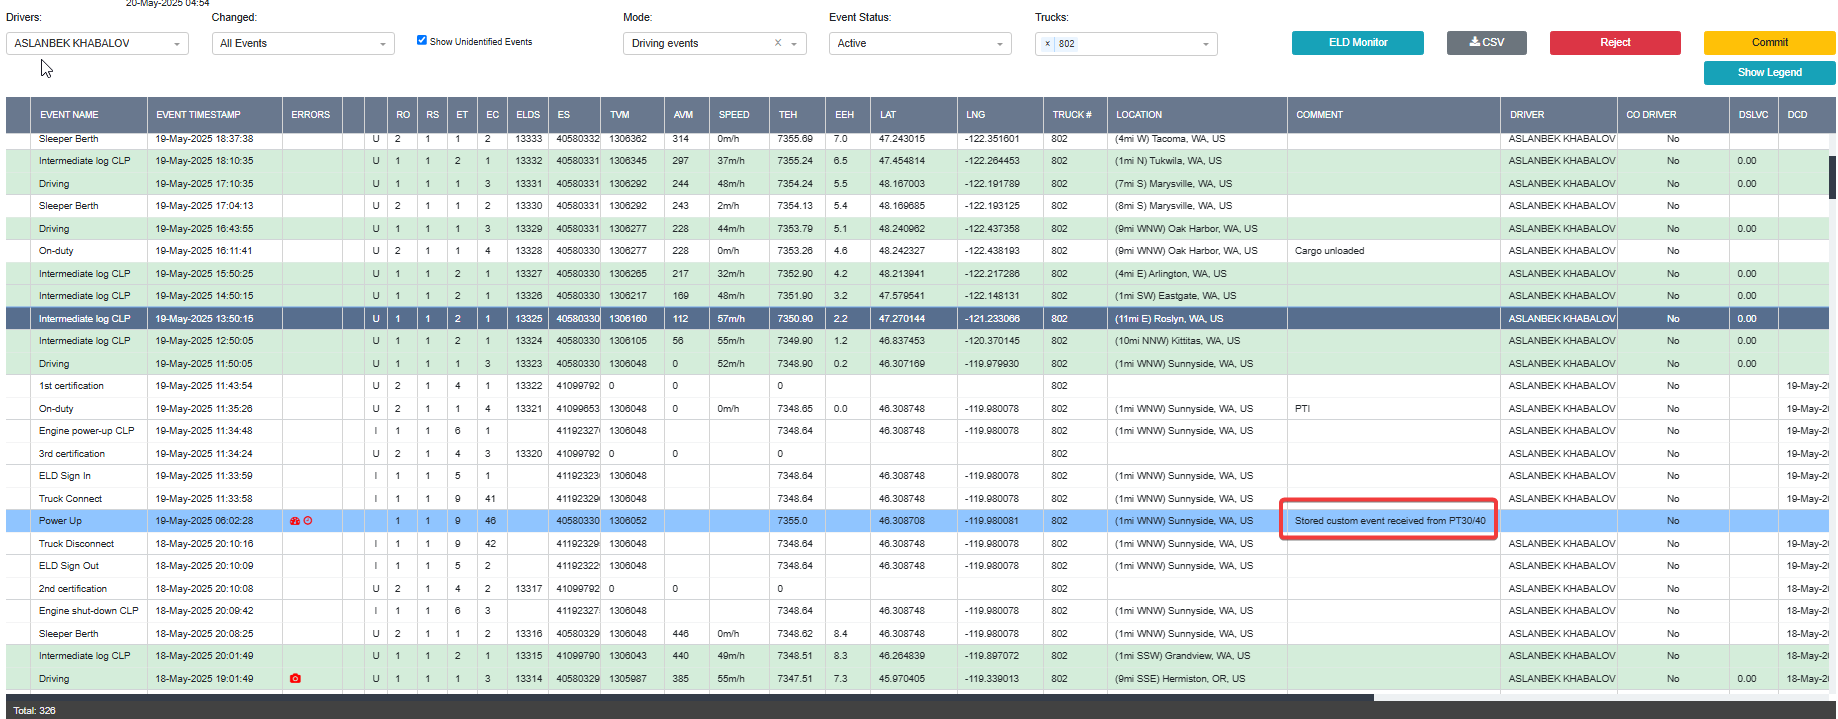1838x719 pixels.
Task: Click the red Reject button
Action: 1615,43
